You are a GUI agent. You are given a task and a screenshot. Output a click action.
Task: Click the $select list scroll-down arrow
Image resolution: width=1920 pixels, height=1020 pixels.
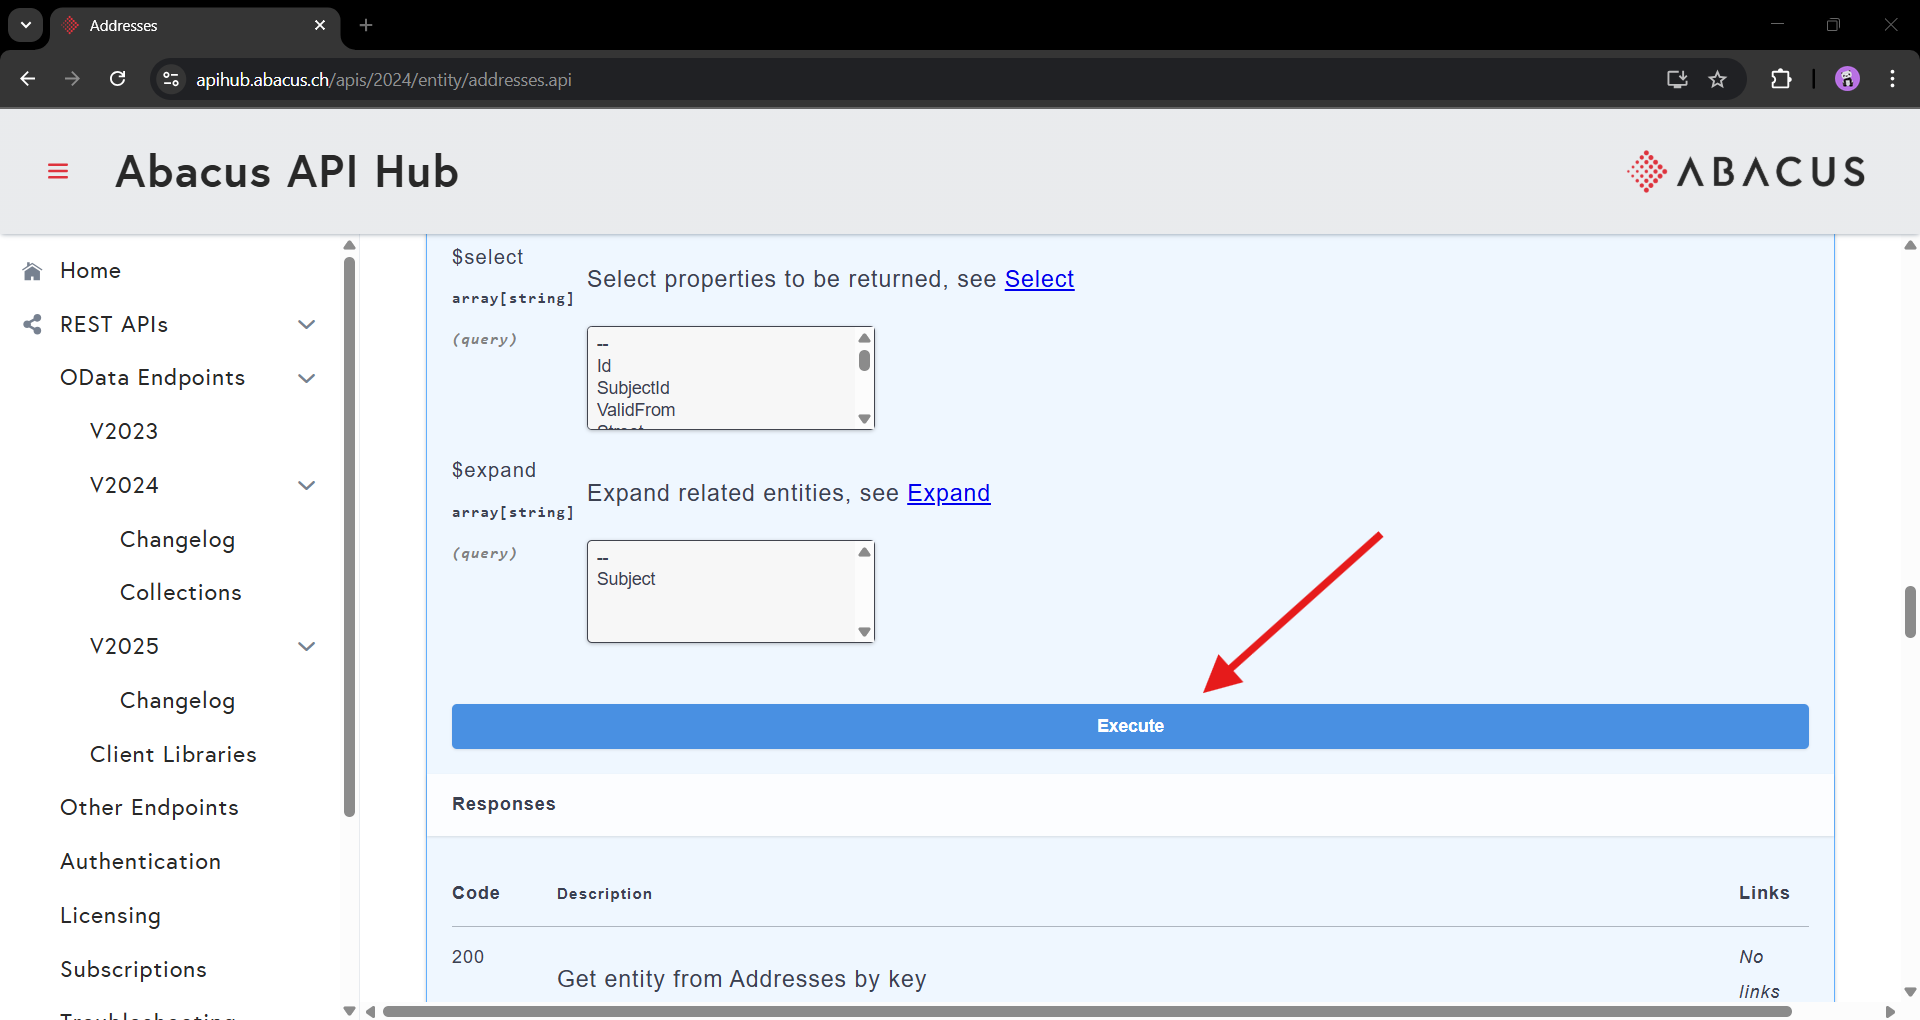coord(864,419)
